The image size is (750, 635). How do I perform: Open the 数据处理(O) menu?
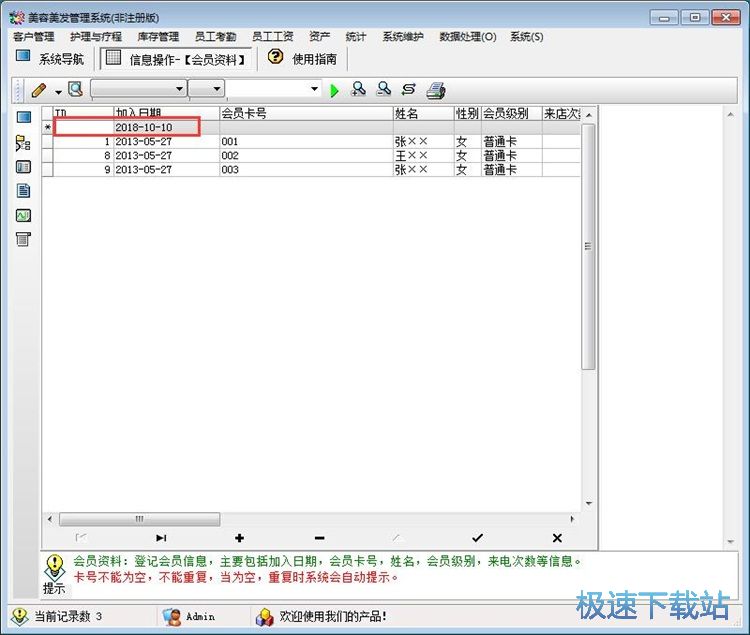coord(468,37)
